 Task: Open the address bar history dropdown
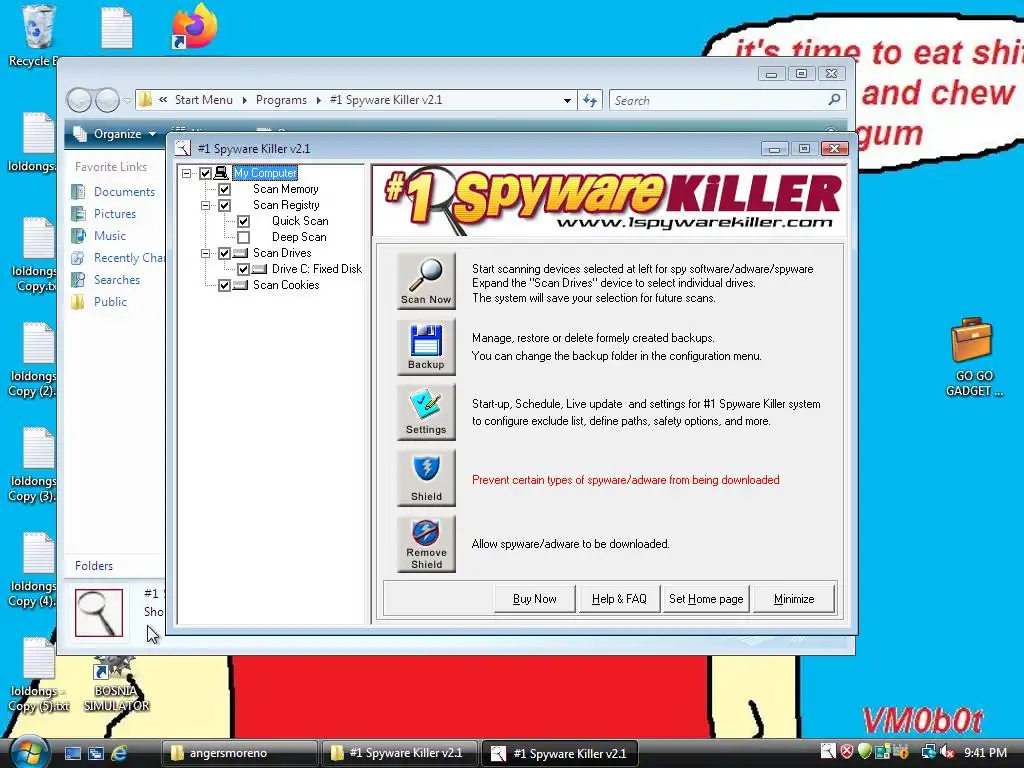(x=567, y=101)
